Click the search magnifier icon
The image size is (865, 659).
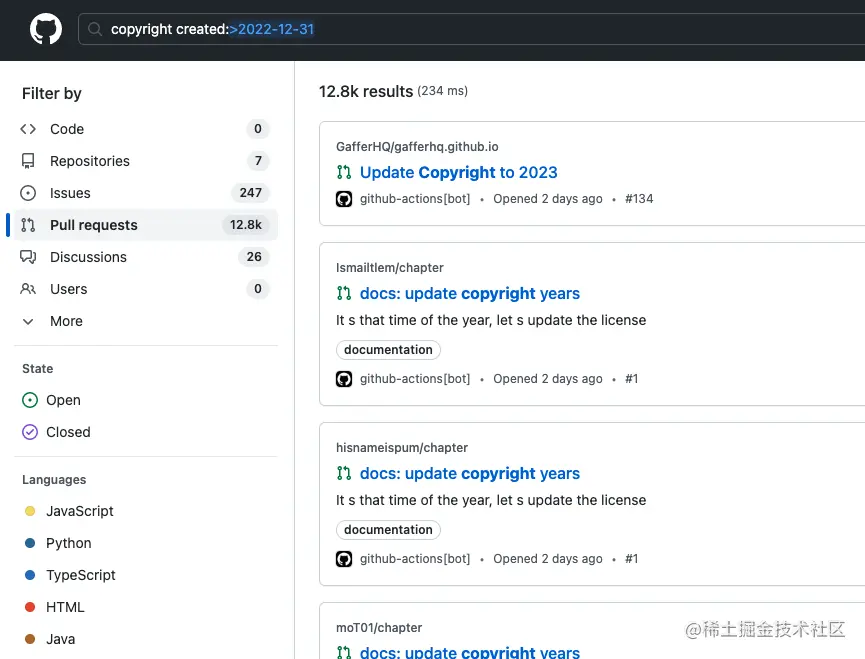coord(95,29)
